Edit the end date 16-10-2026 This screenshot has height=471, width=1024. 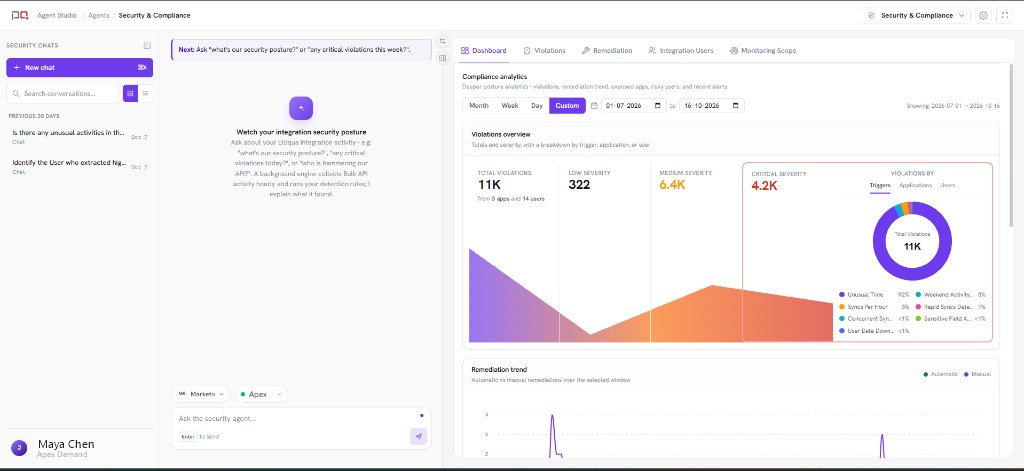pos(712,106)
